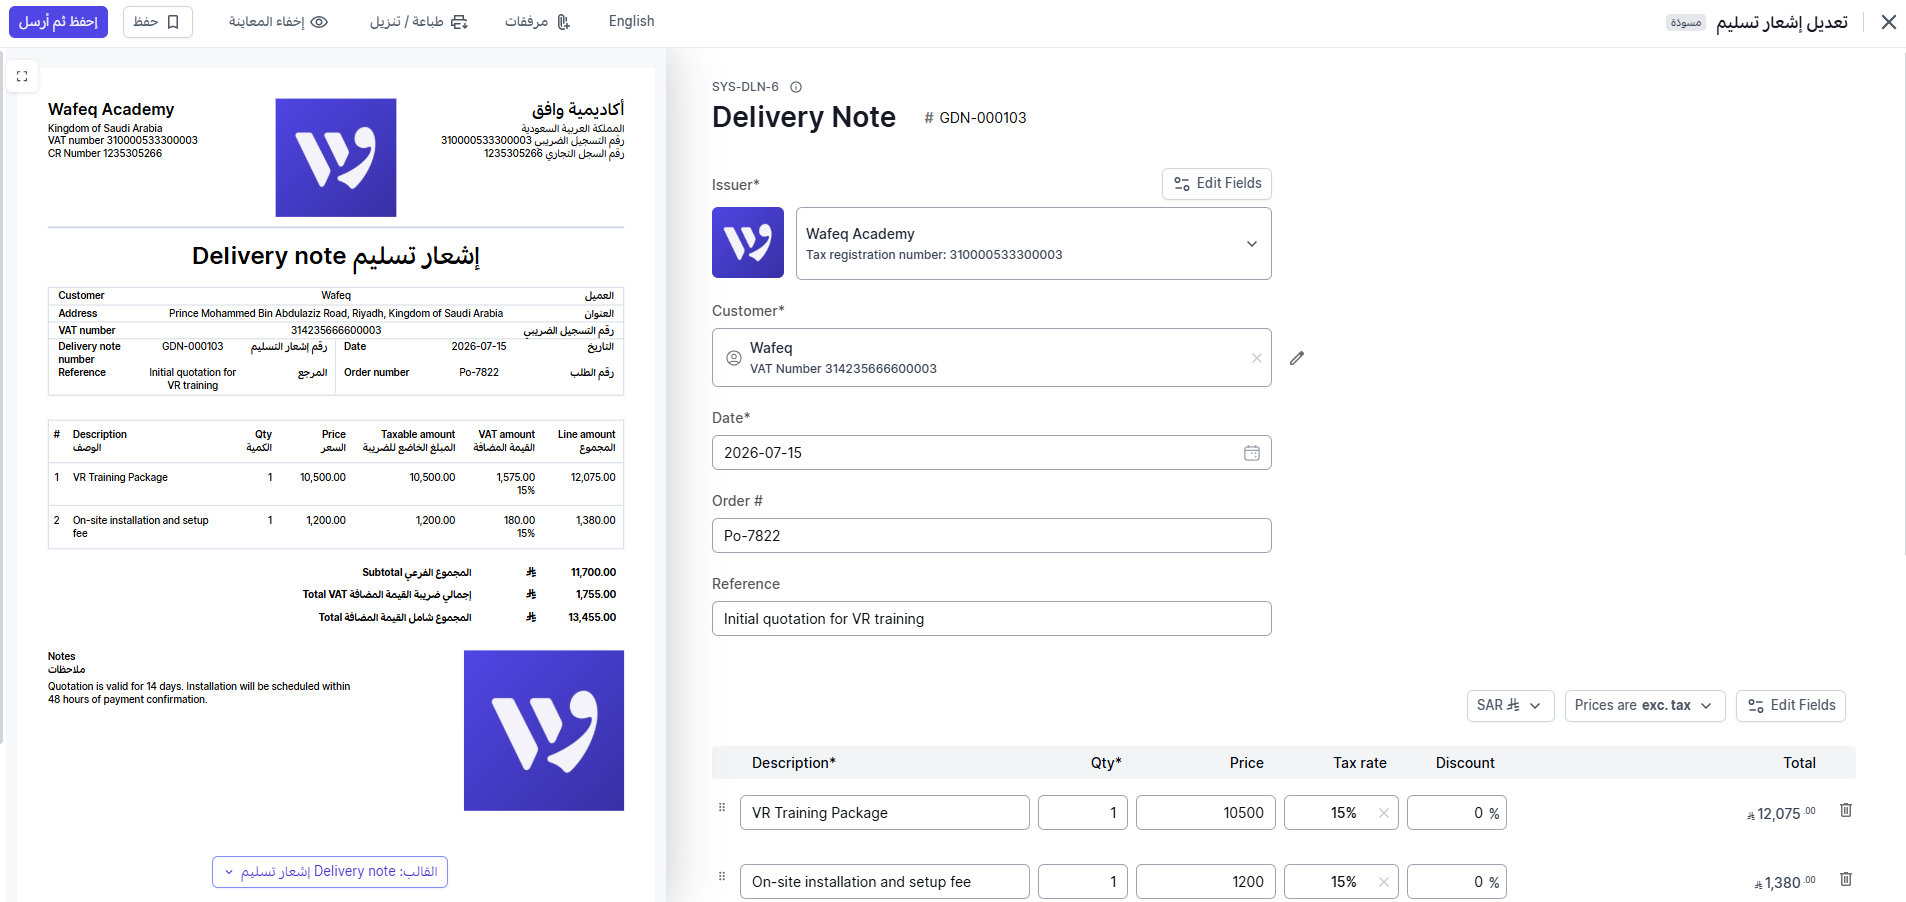Click the 'Delivery Note' form heading
Image resolution: width=1906 pixels, height=902 pixels.
[804, 117]
